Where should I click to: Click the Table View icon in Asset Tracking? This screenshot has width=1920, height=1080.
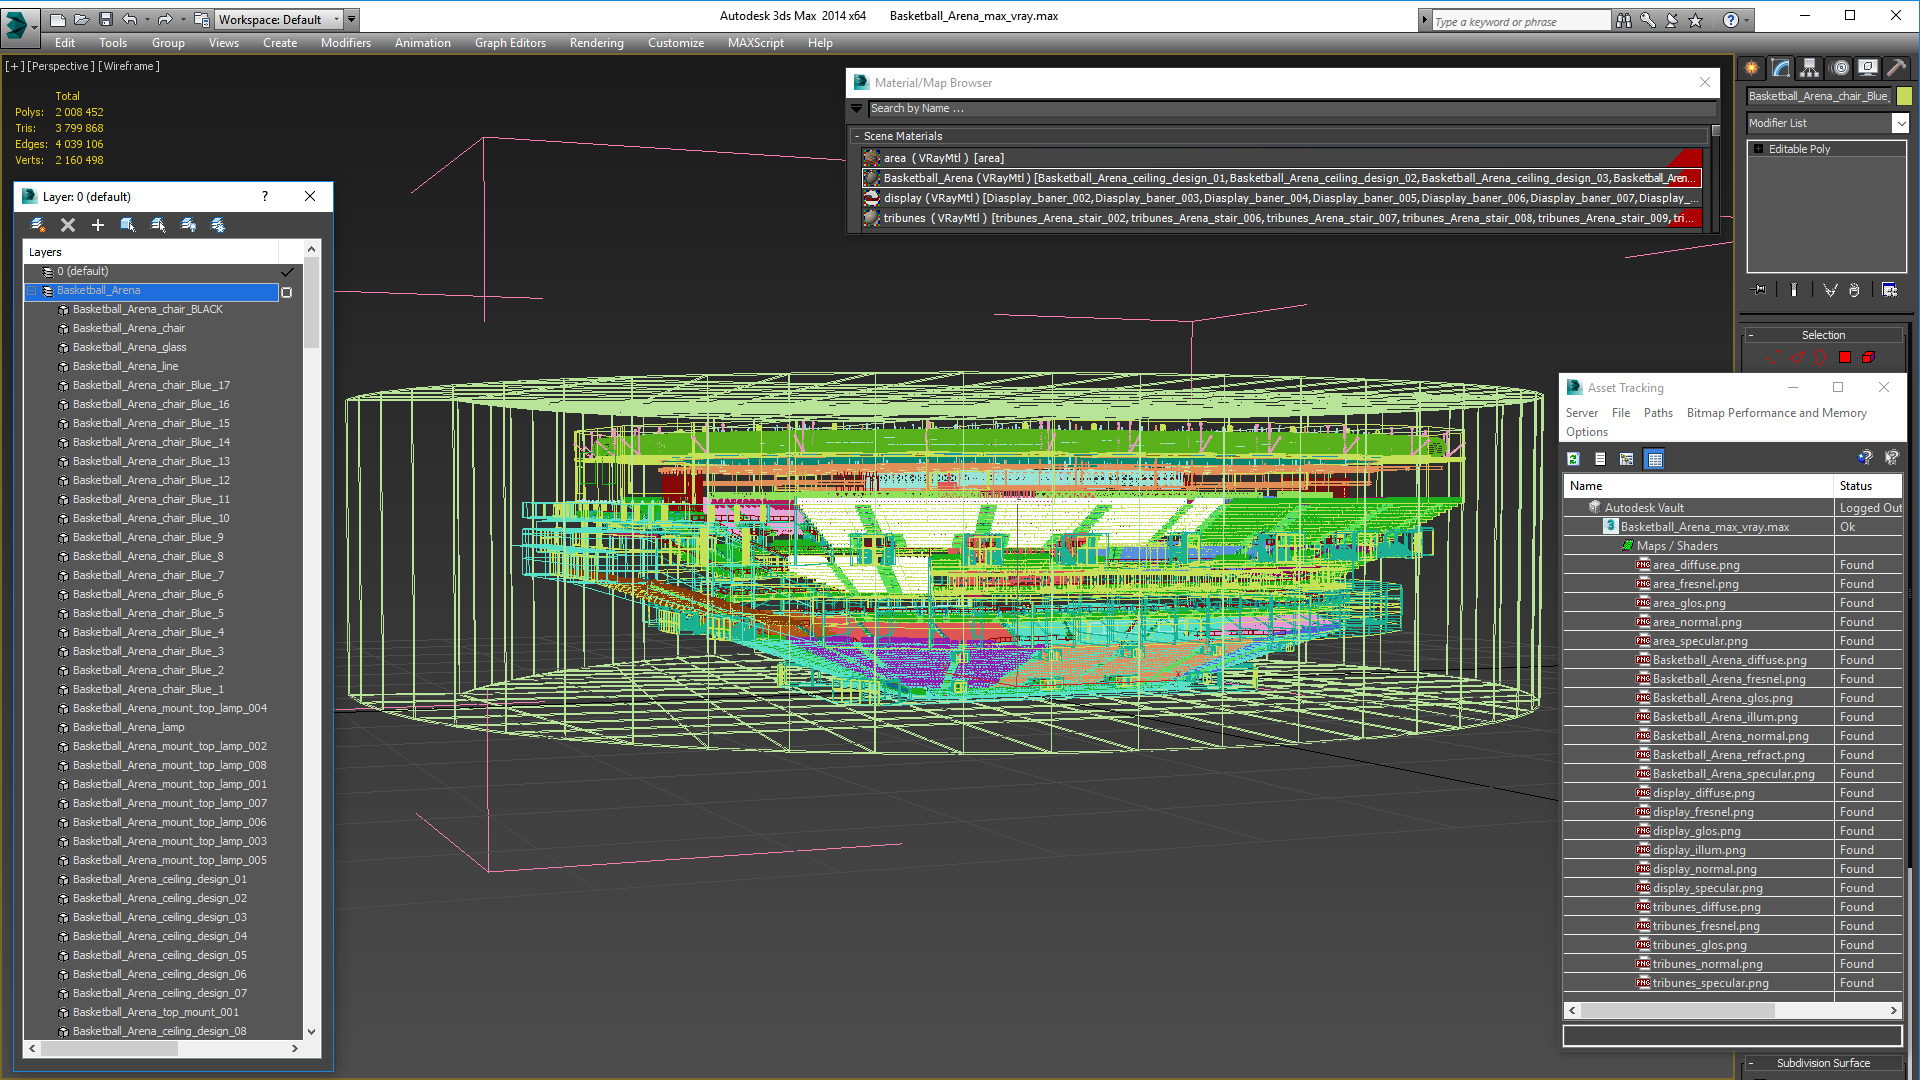(1655, 459)
